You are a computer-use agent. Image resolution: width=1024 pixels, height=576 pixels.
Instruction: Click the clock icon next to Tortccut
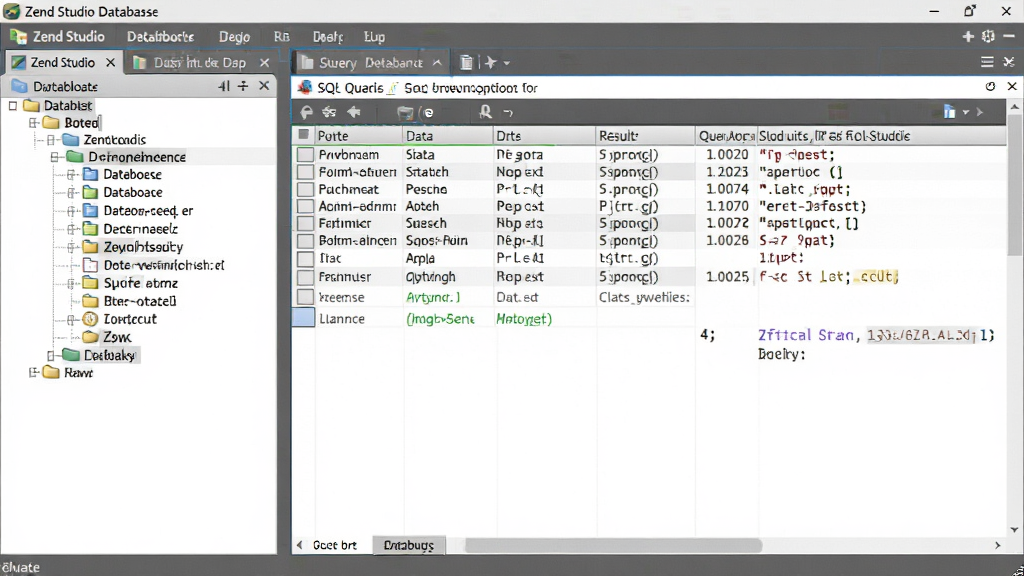point(90,319)
